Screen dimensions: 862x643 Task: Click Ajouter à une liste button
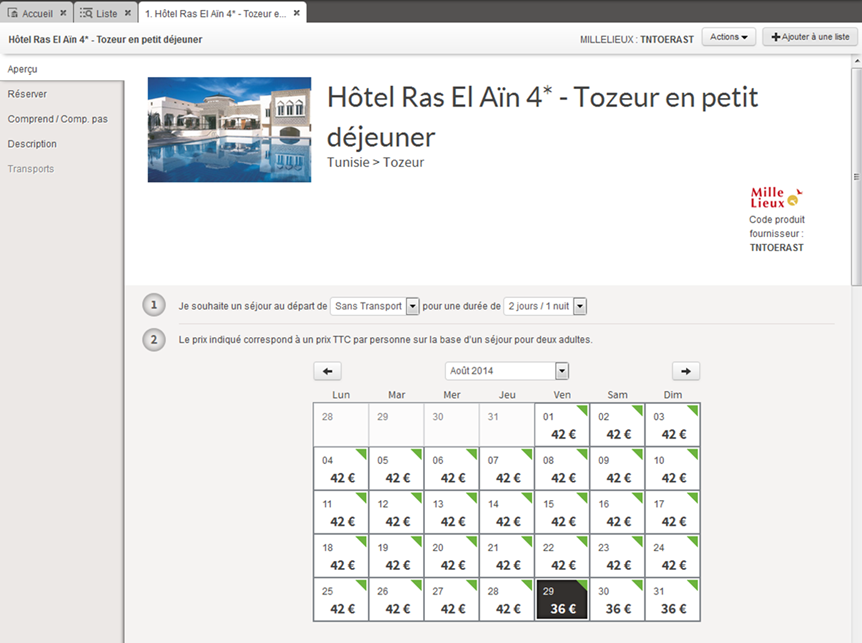click(x=809, y=37)
